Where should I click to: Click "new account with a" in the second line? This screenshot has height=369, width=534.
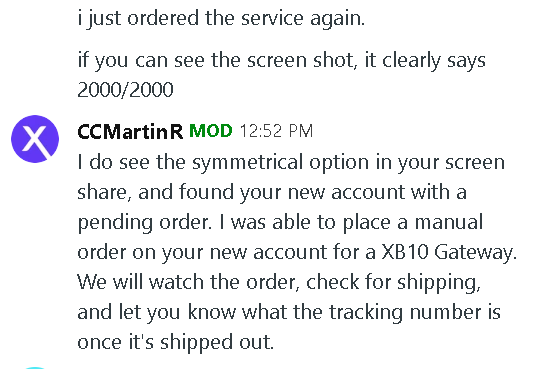tap(377, 192)
